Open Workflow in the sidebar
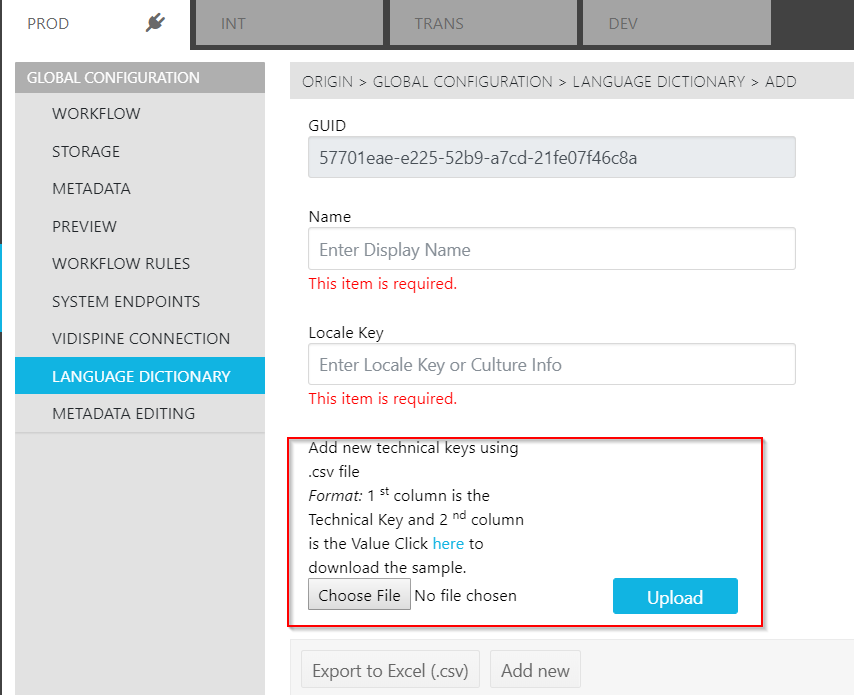The image size is (854, 695). [x=96, y=114]
